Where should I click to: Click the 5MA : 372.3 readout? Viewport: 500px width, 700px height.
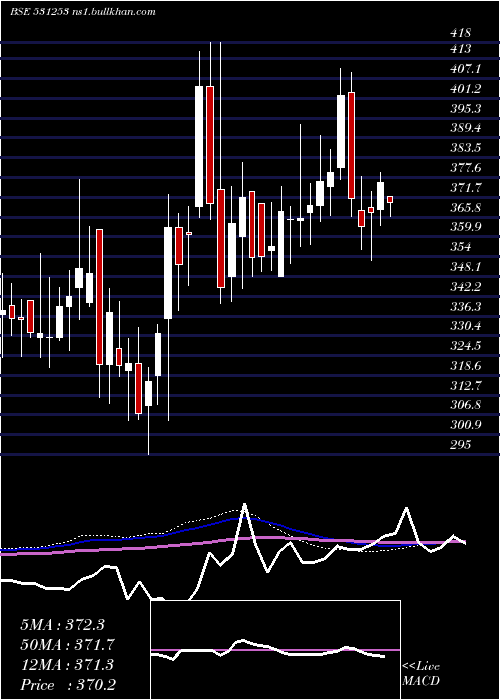coord(62,625)
